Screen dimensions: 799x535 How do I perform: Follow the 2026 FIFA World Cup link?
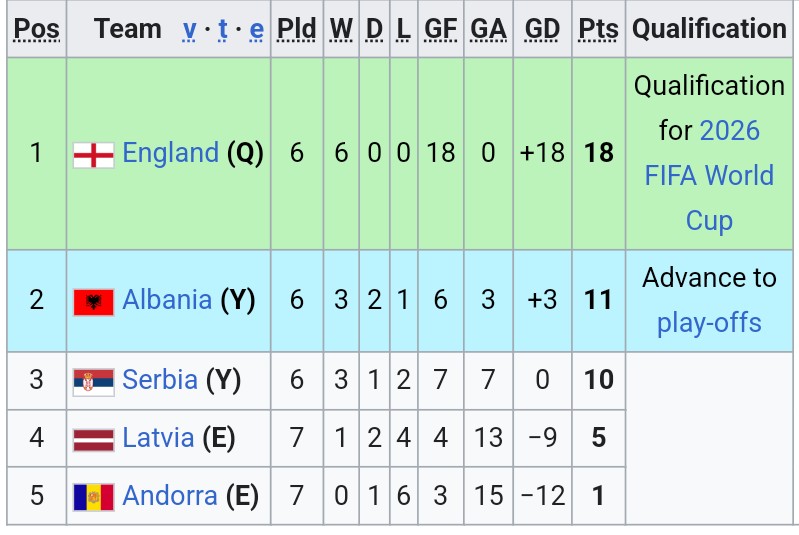[710, 175]
